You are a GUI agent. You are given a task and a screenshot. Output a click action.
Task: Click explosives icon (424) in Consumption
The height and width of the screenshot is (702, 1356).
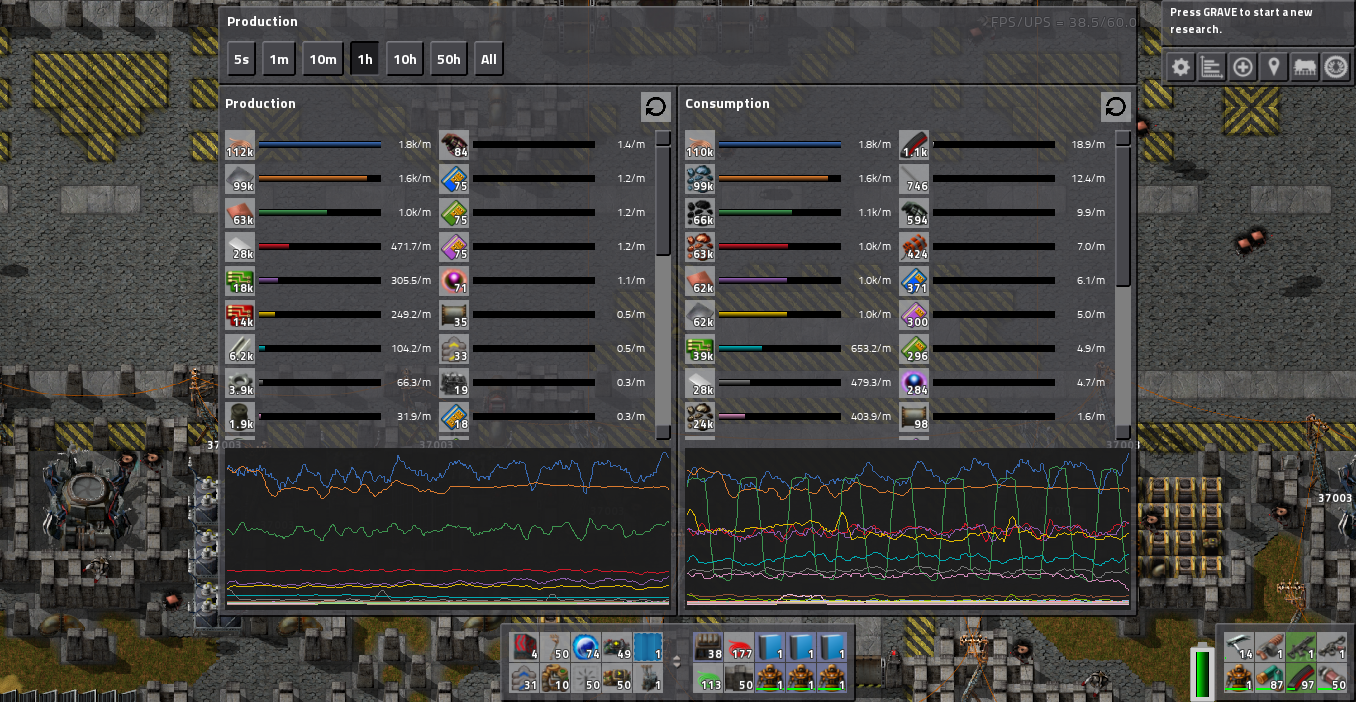[x=914, y=247]
